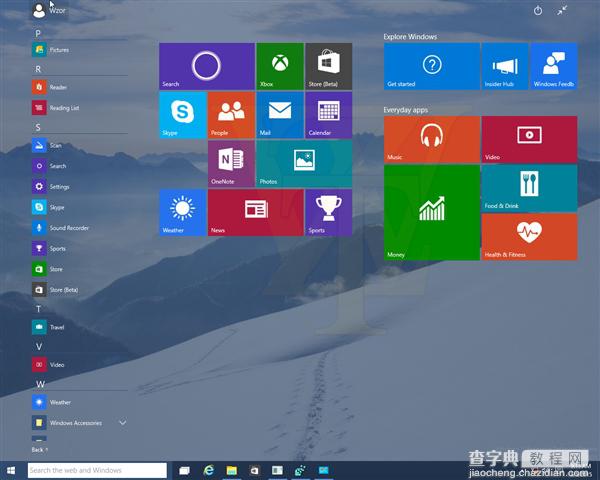Jump via the letter R header
This screenshot has width=600, height=480.
click(38, 69)
